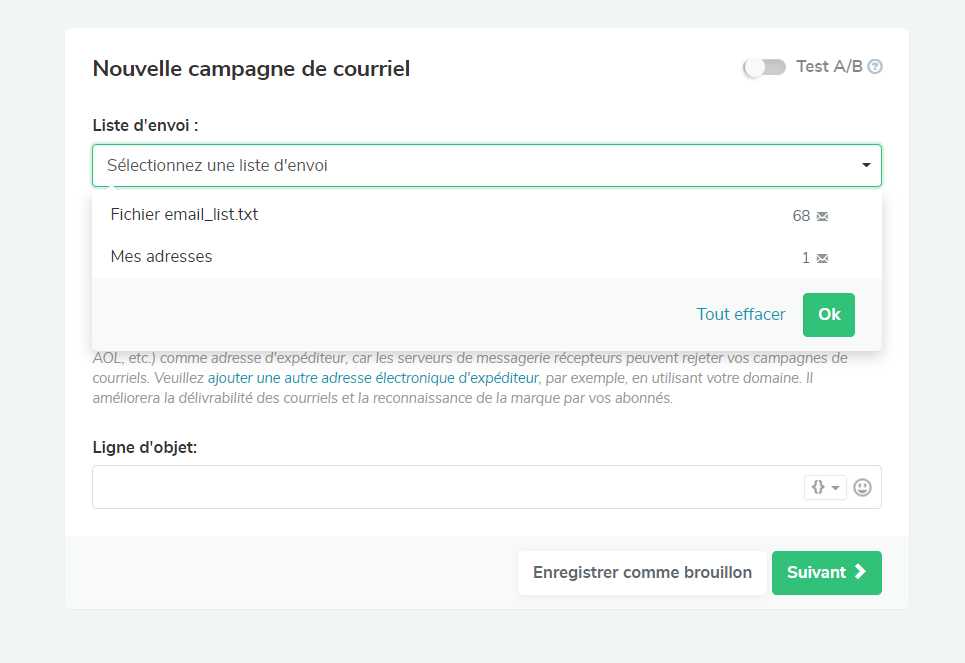Choose the 'Mes adresses' list option

pyautogui.click(x=161, y=256)
